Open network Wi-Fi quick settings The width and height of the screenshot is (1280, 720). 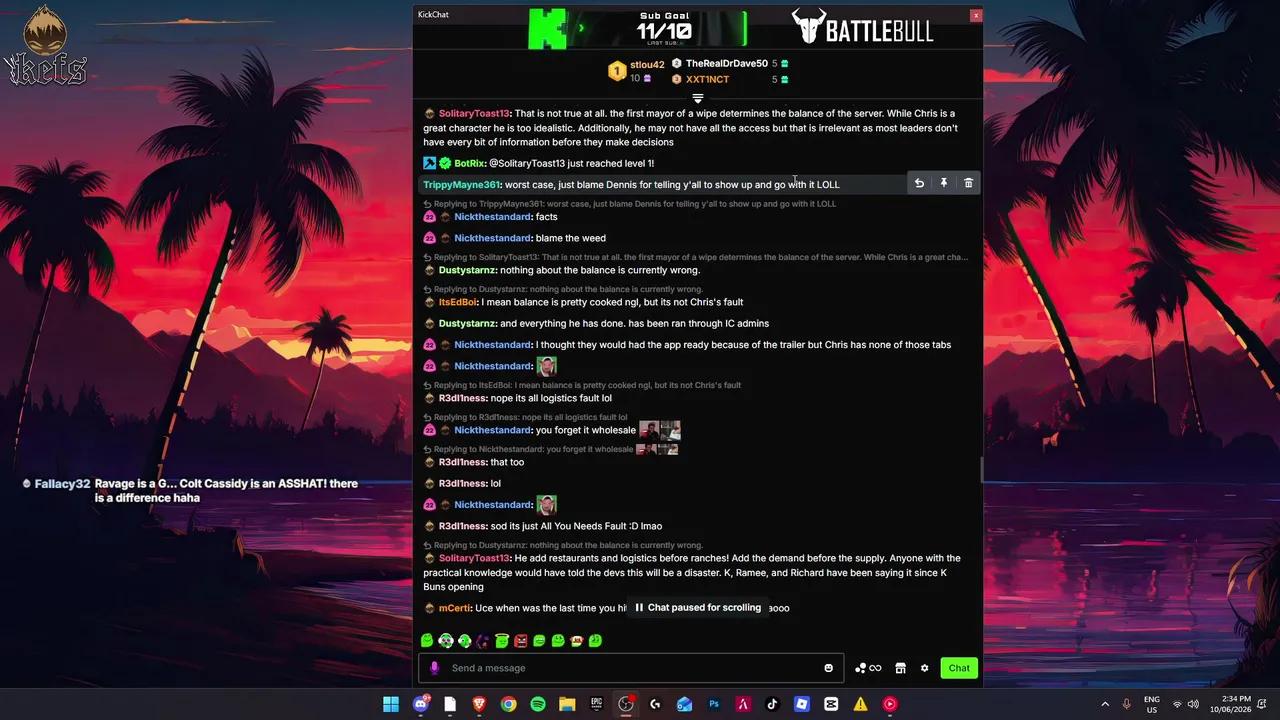(x=1177, y=704)
